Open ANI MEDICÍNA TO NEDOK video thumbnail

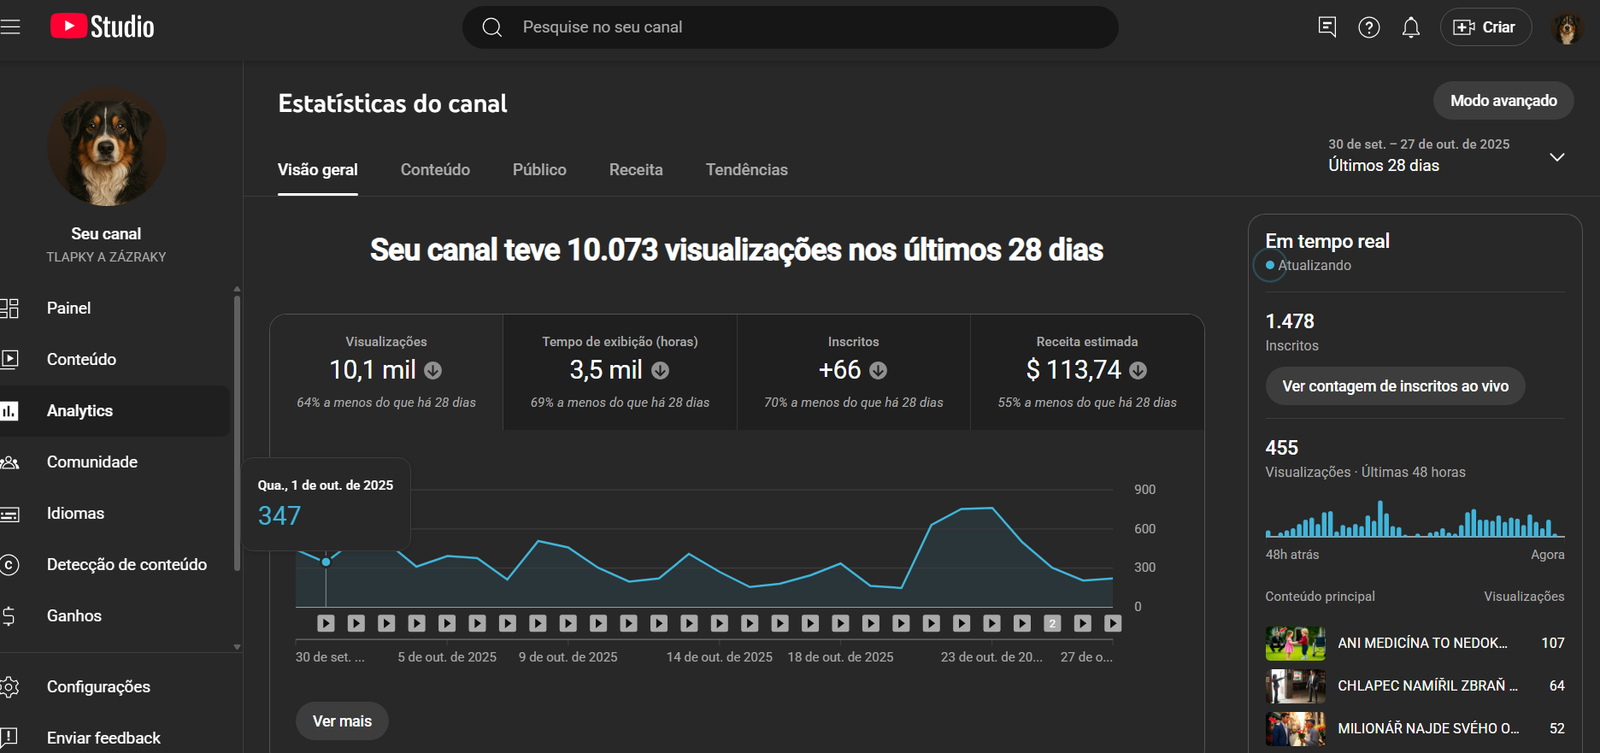coord(1295,643)
